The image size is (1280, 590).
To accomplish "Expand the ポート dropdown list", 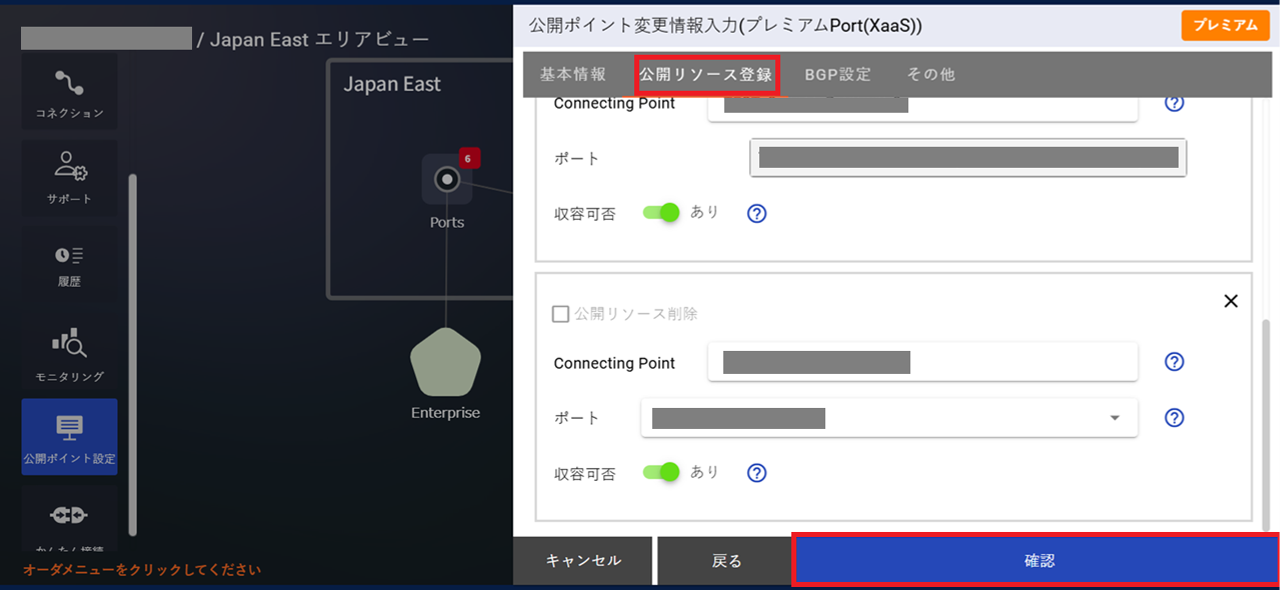I will pos(1114,418).
